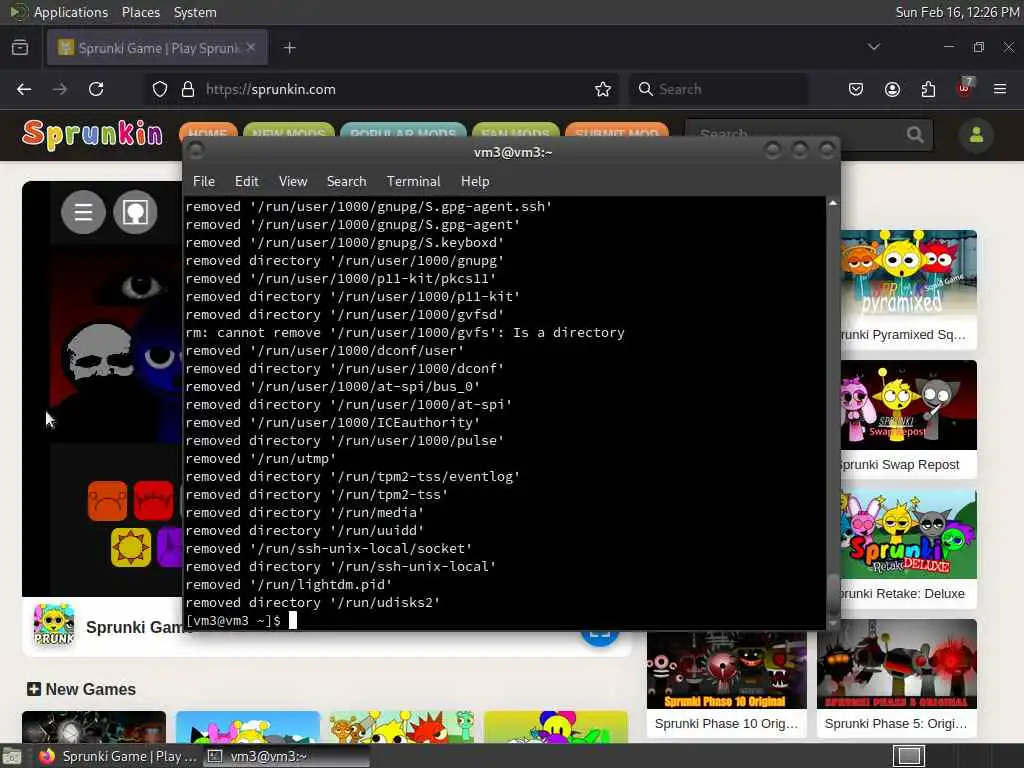Bookmark this page with the star
Screen dimensions: 1024x768
coord(603,89)
